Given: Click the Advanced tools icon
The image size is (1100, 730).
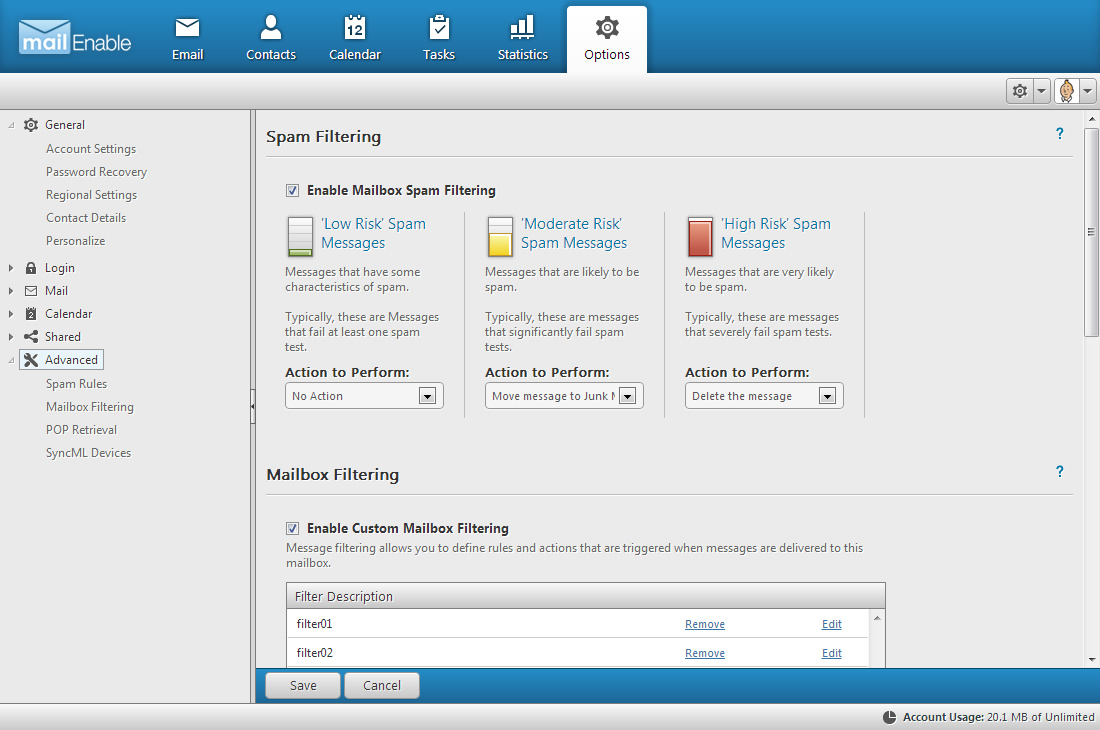Looking at the screenshot, I should click(x=31, y=360).
